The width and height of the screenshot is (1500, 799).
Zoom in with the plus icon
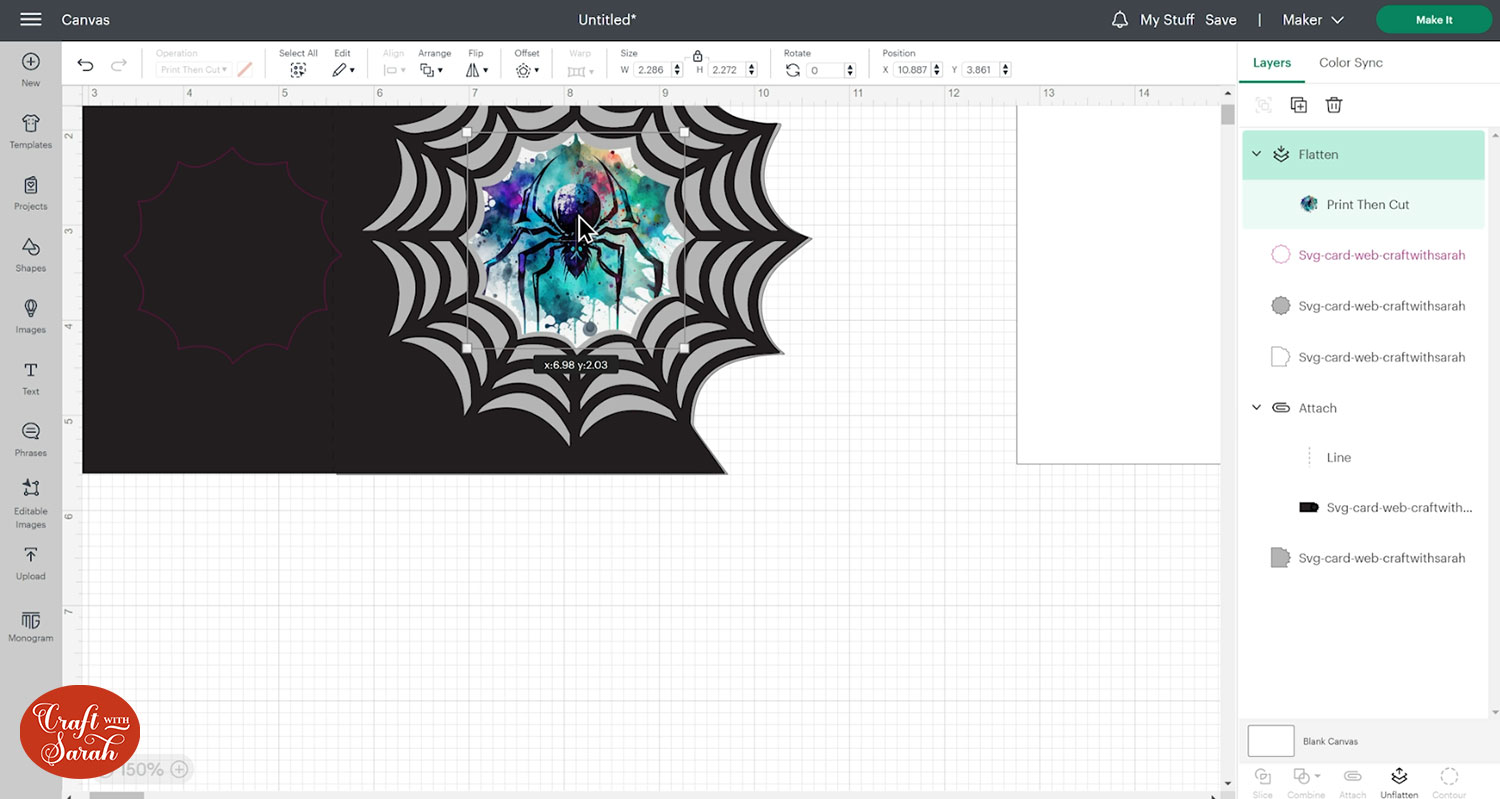click(179, 769)
